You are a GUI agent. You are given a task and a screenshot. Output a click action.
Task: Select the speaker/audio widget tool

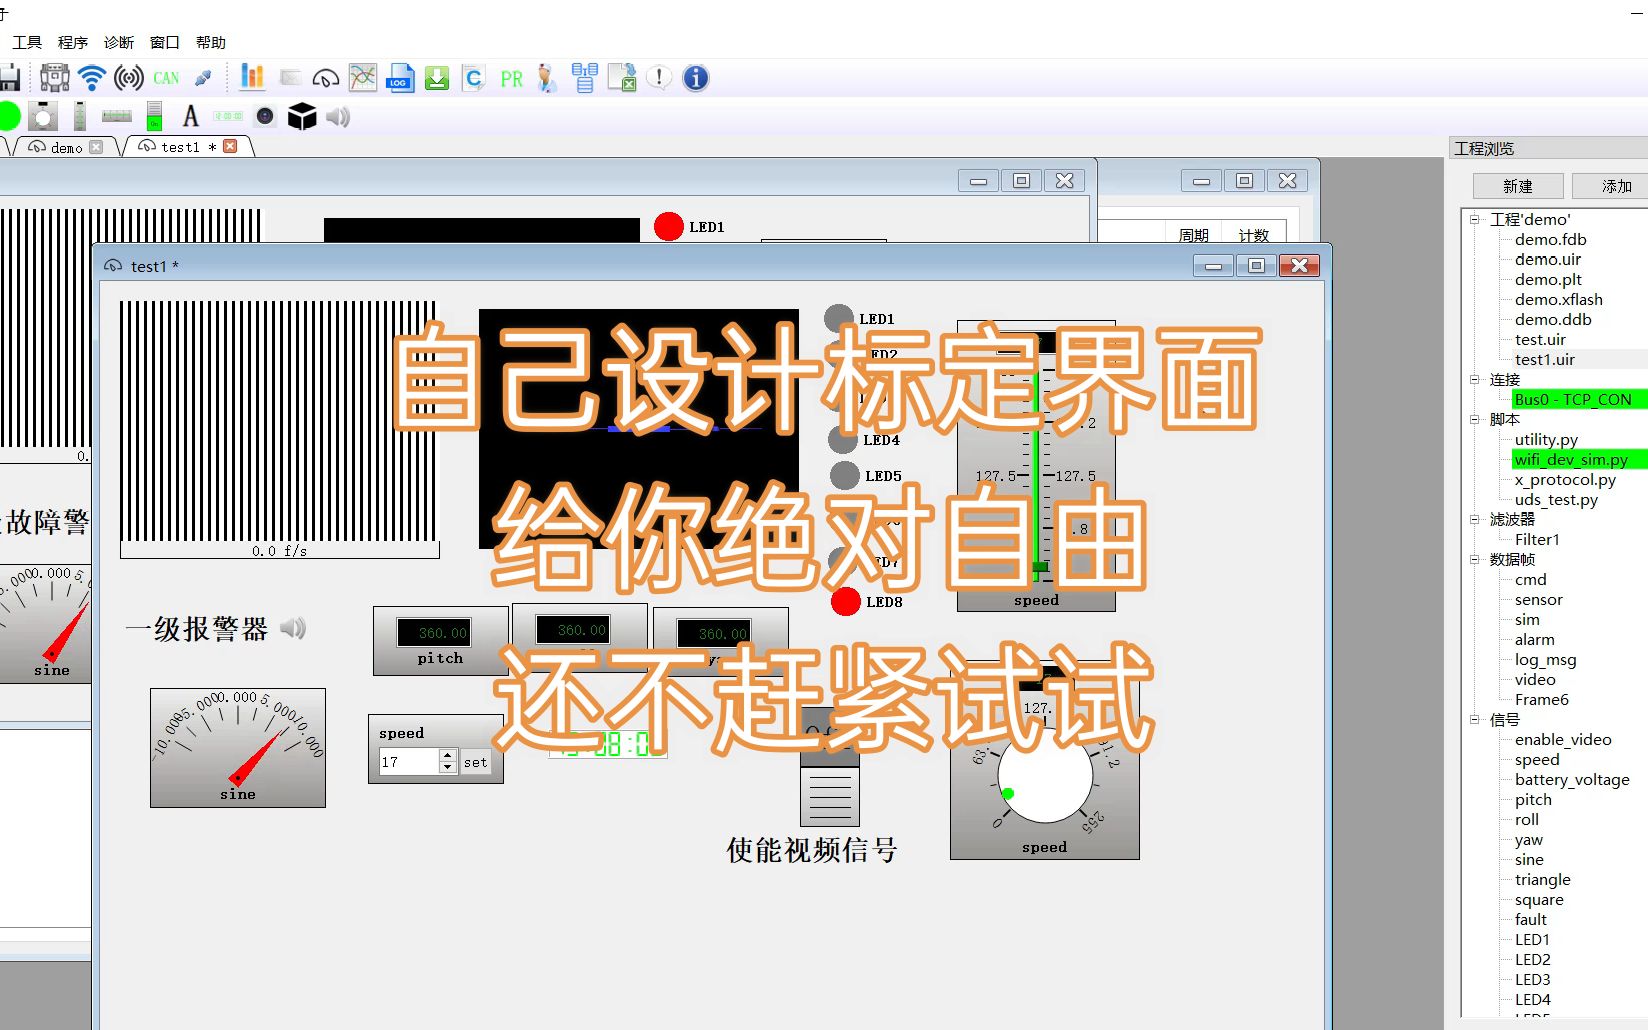338,116
